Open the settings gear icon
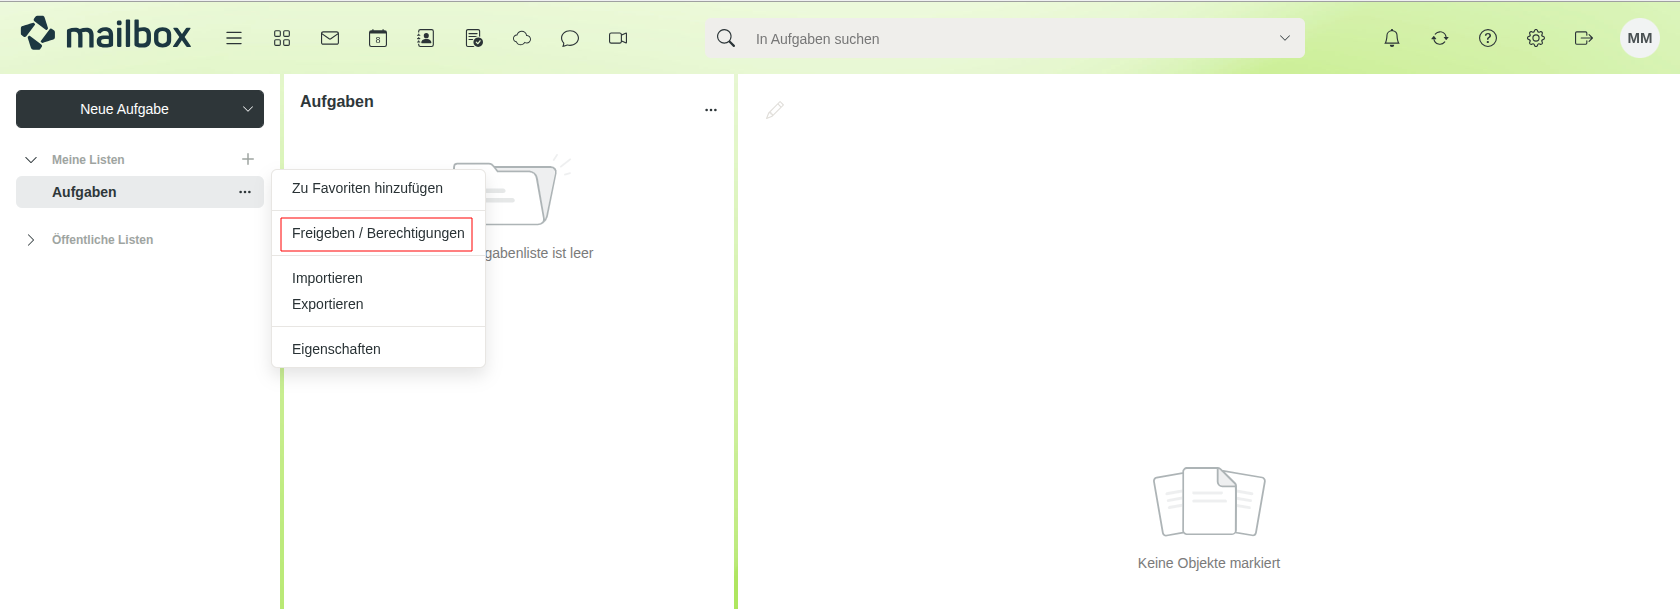The image size is (1680, 609). click(x=1536, y=38)
